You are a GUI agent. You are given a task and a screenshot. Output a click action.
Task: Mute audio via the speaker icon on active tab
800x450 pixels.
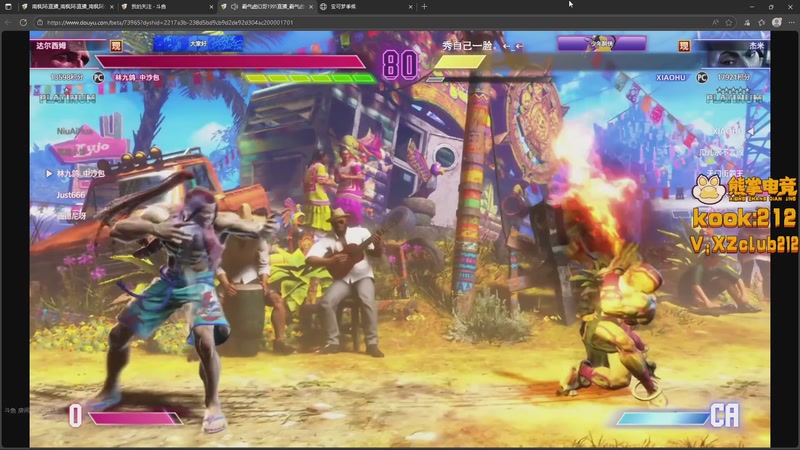pos(234,7)
